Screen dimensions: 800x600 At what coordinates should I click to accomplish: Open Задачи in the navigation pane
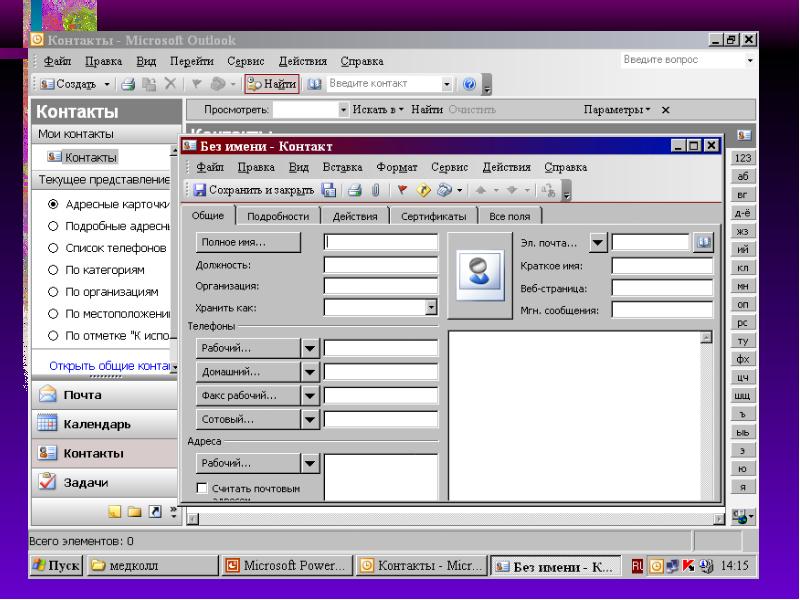coord(105,482)
